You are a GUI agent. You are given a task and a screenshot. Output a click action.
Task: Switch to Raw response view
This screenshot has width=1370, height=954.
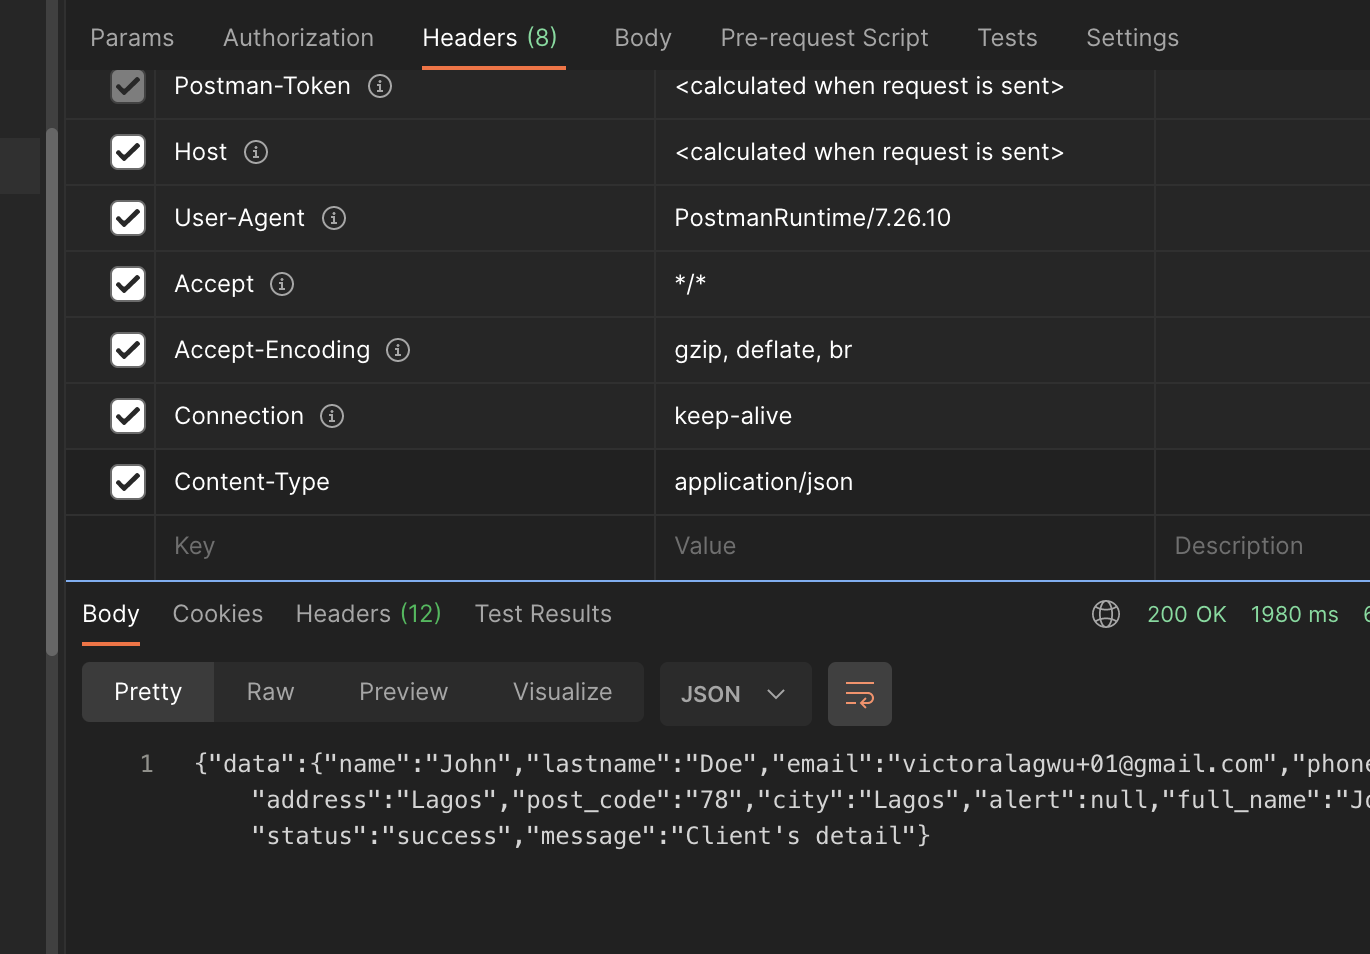[x=269, y=691]
